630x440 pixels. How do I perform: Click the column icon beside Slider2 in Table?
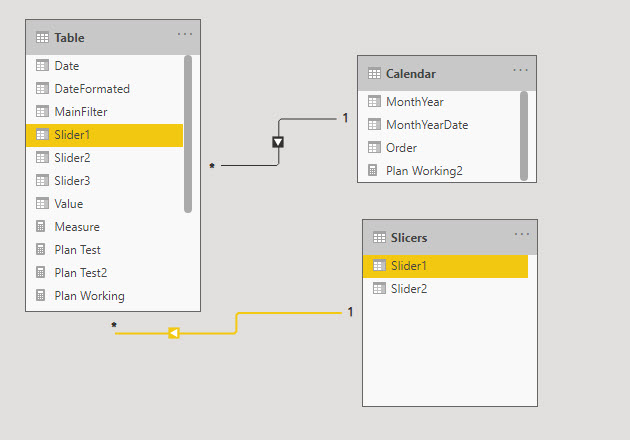coord(42,158)
